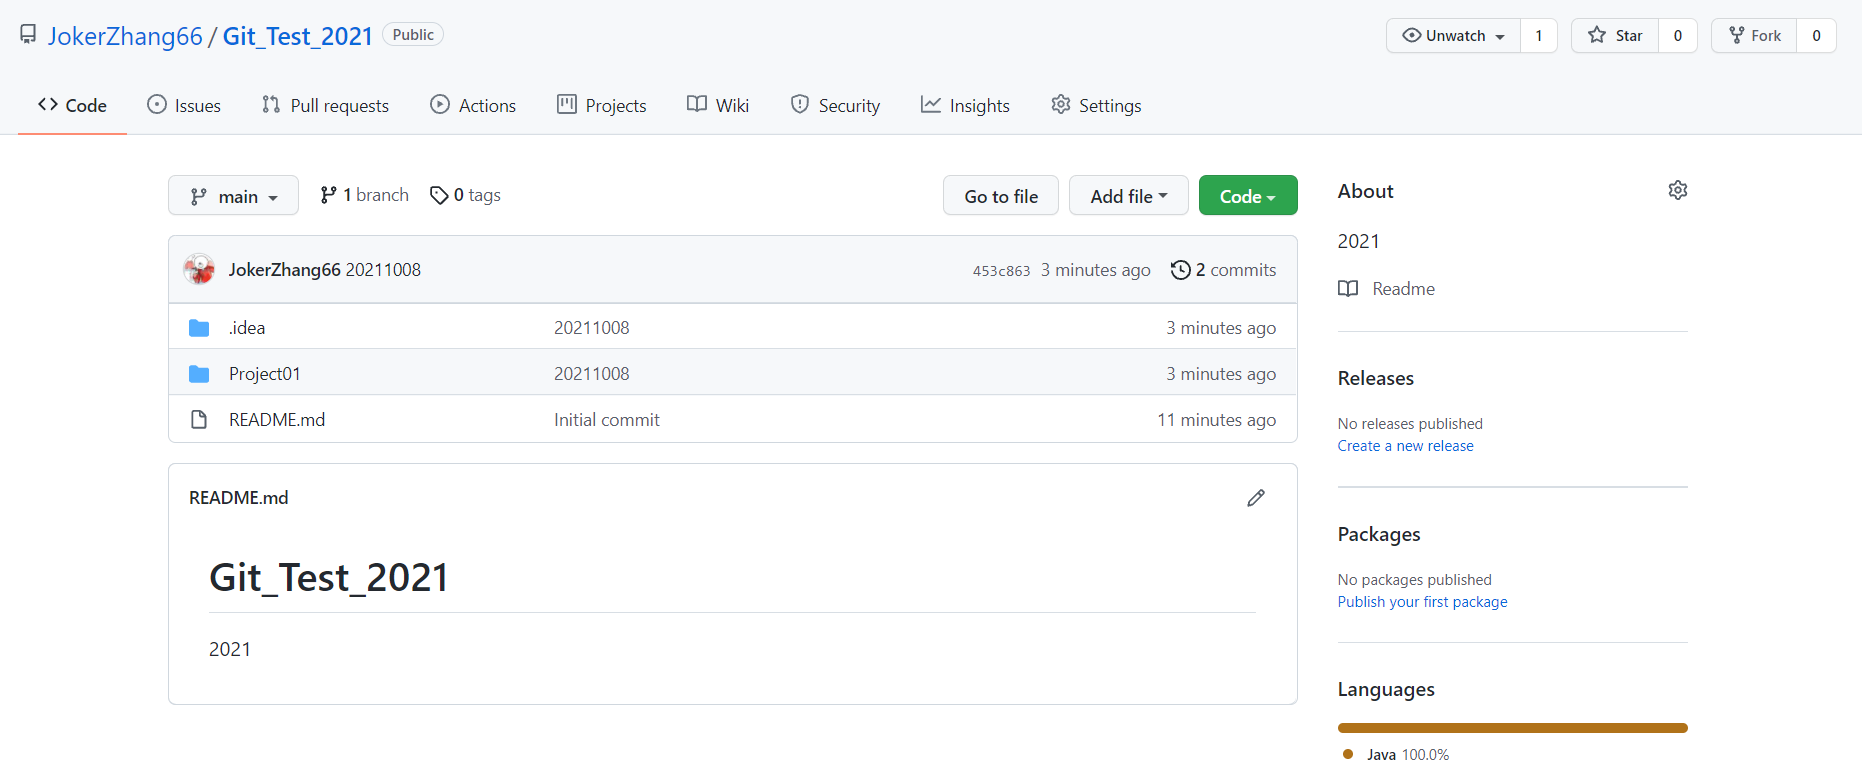Open the main branch selector dropdown
1862x781 pixels.
click(233, 196)
